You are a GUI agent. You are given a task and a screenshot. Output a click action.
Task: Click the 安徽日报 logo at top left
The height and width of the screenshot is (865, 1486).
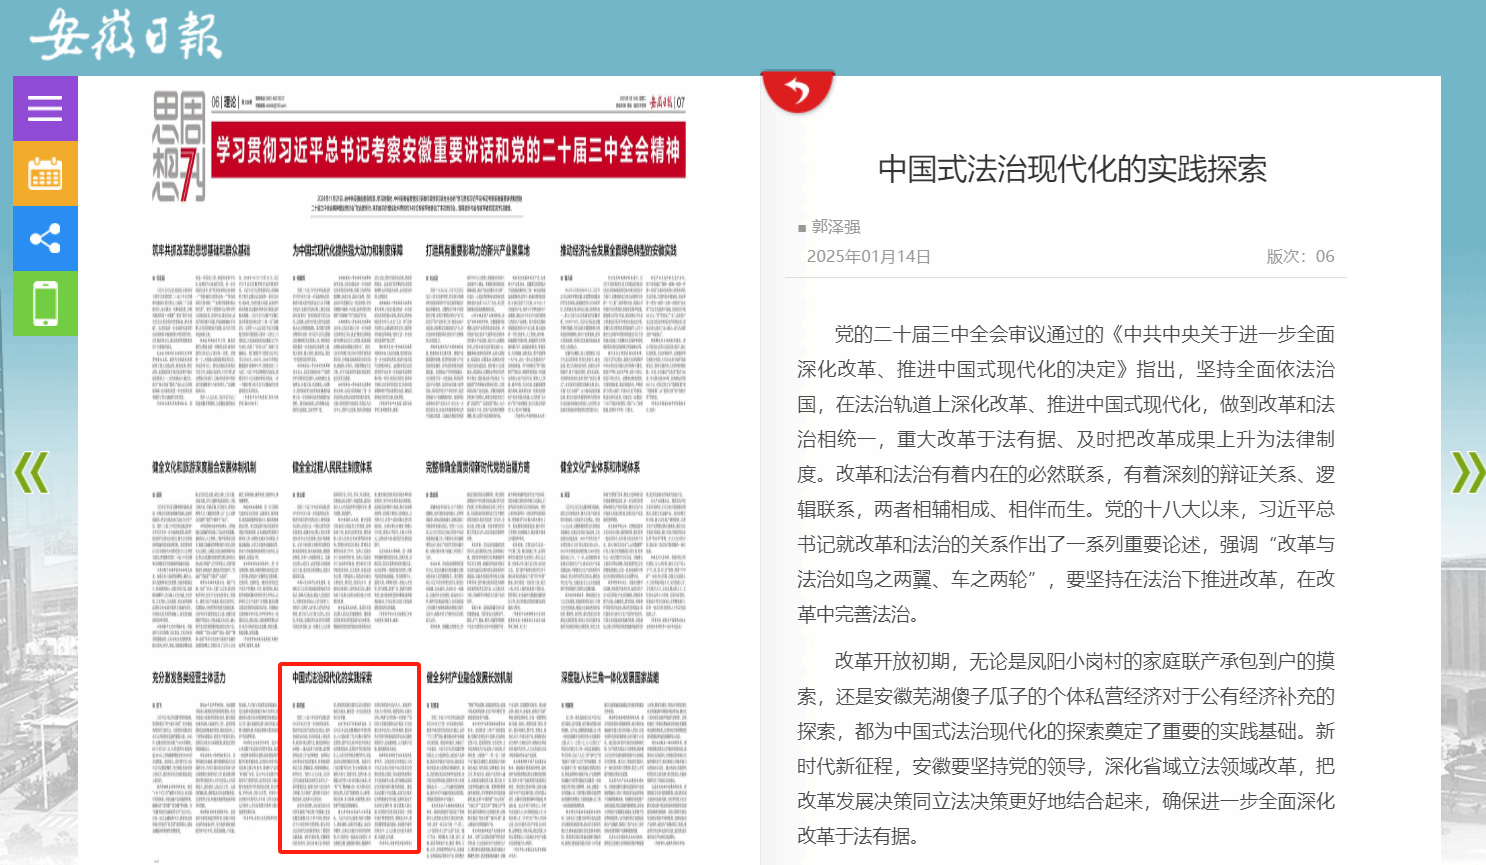(x=125, y=36)
